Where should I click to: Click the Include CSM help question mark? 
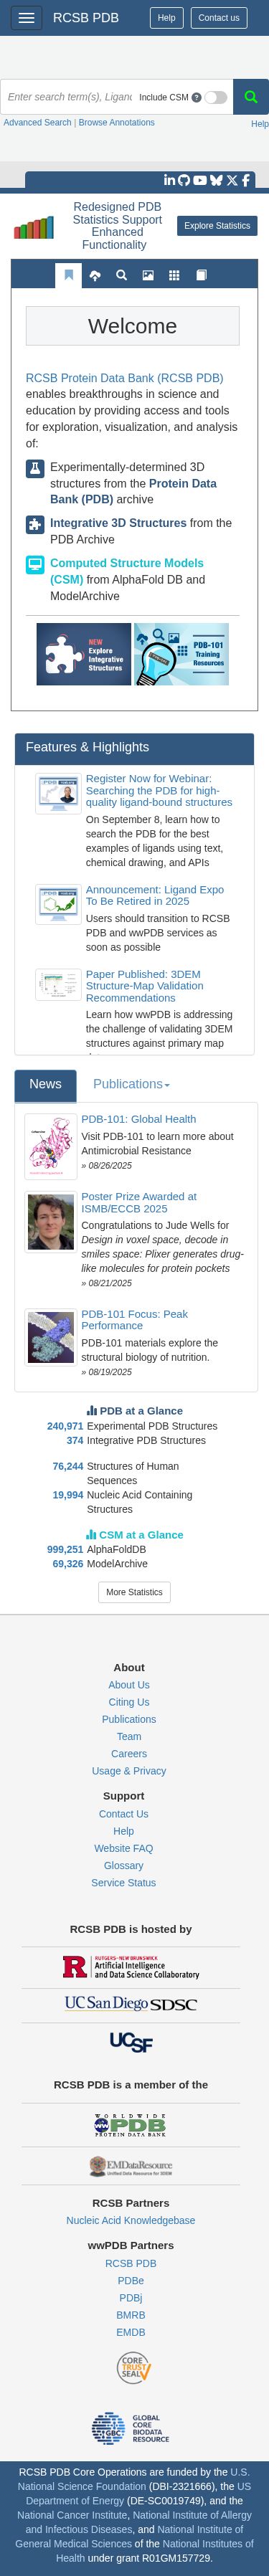tap(196, 97)
